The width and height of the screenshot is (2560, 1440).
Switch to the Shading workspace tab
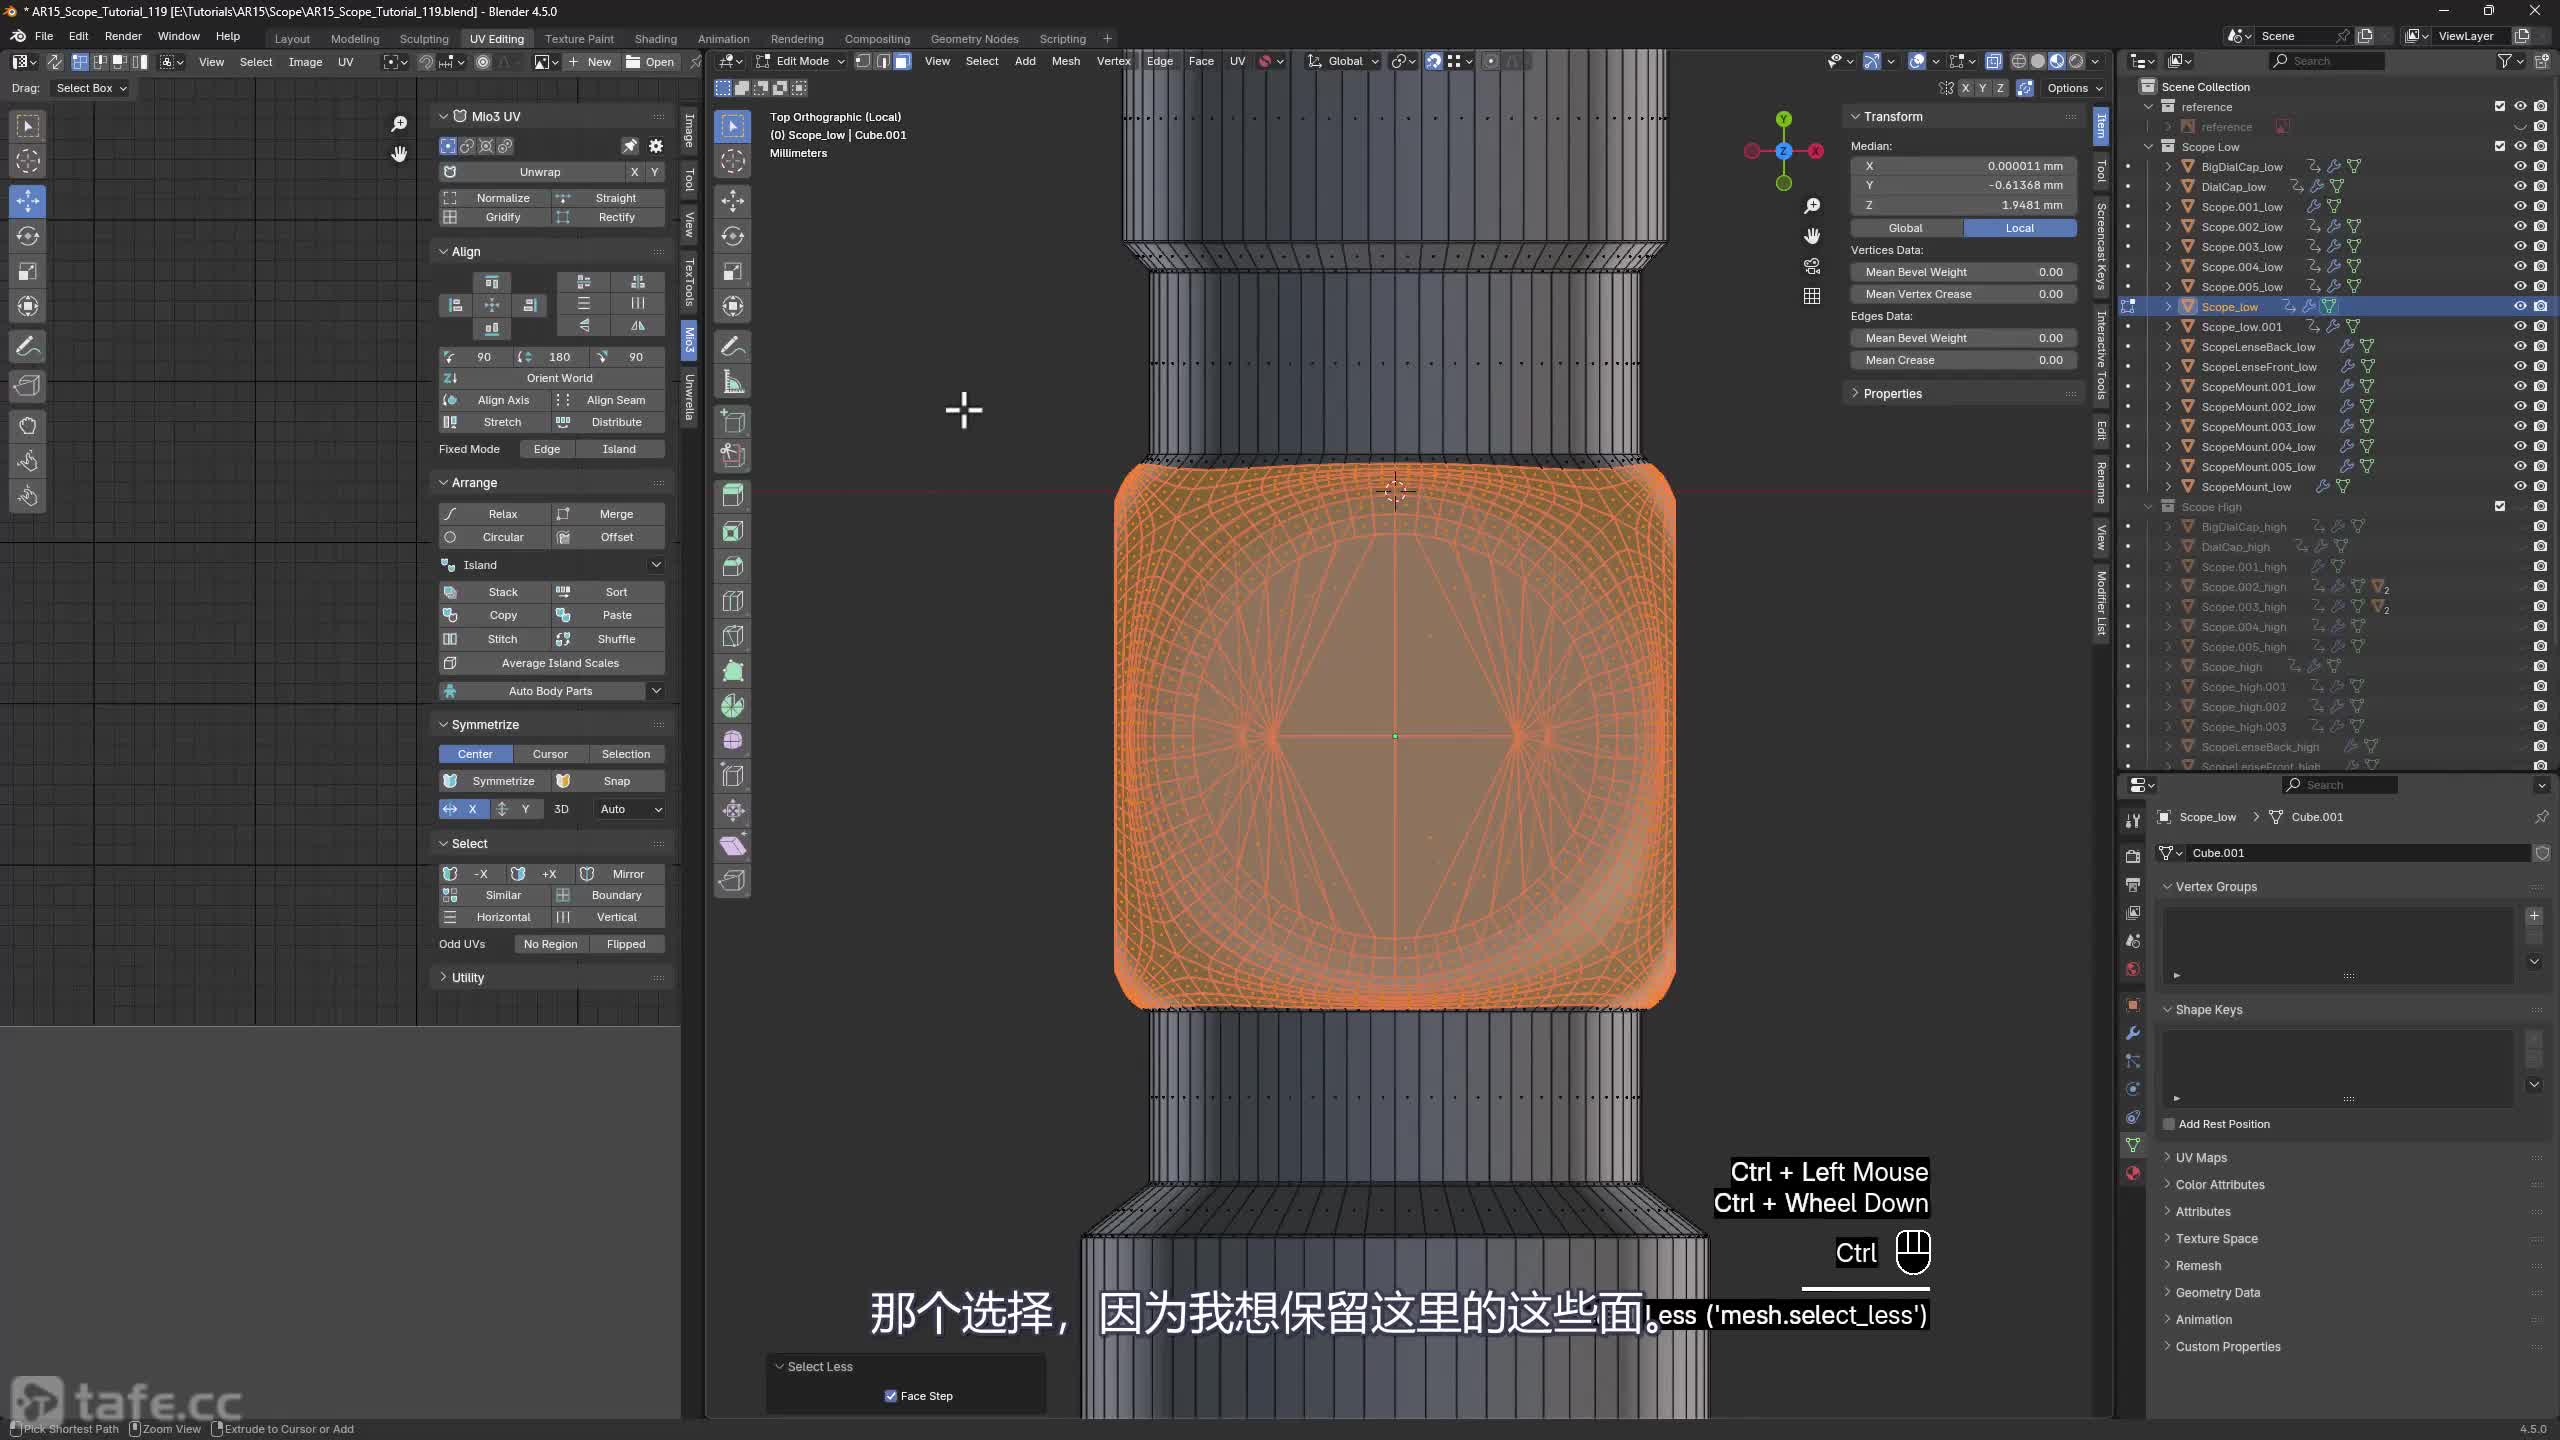[x=655, y=39]
